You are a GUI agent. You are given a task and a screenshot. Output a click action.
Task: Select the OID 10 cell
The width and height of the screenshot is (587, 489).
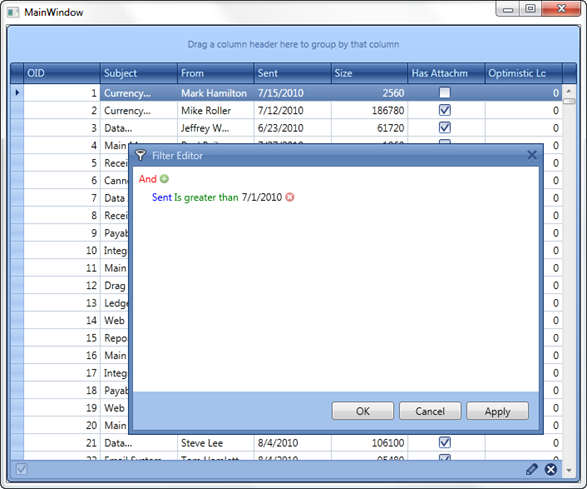pyautogui.click(x=62, y=250)
